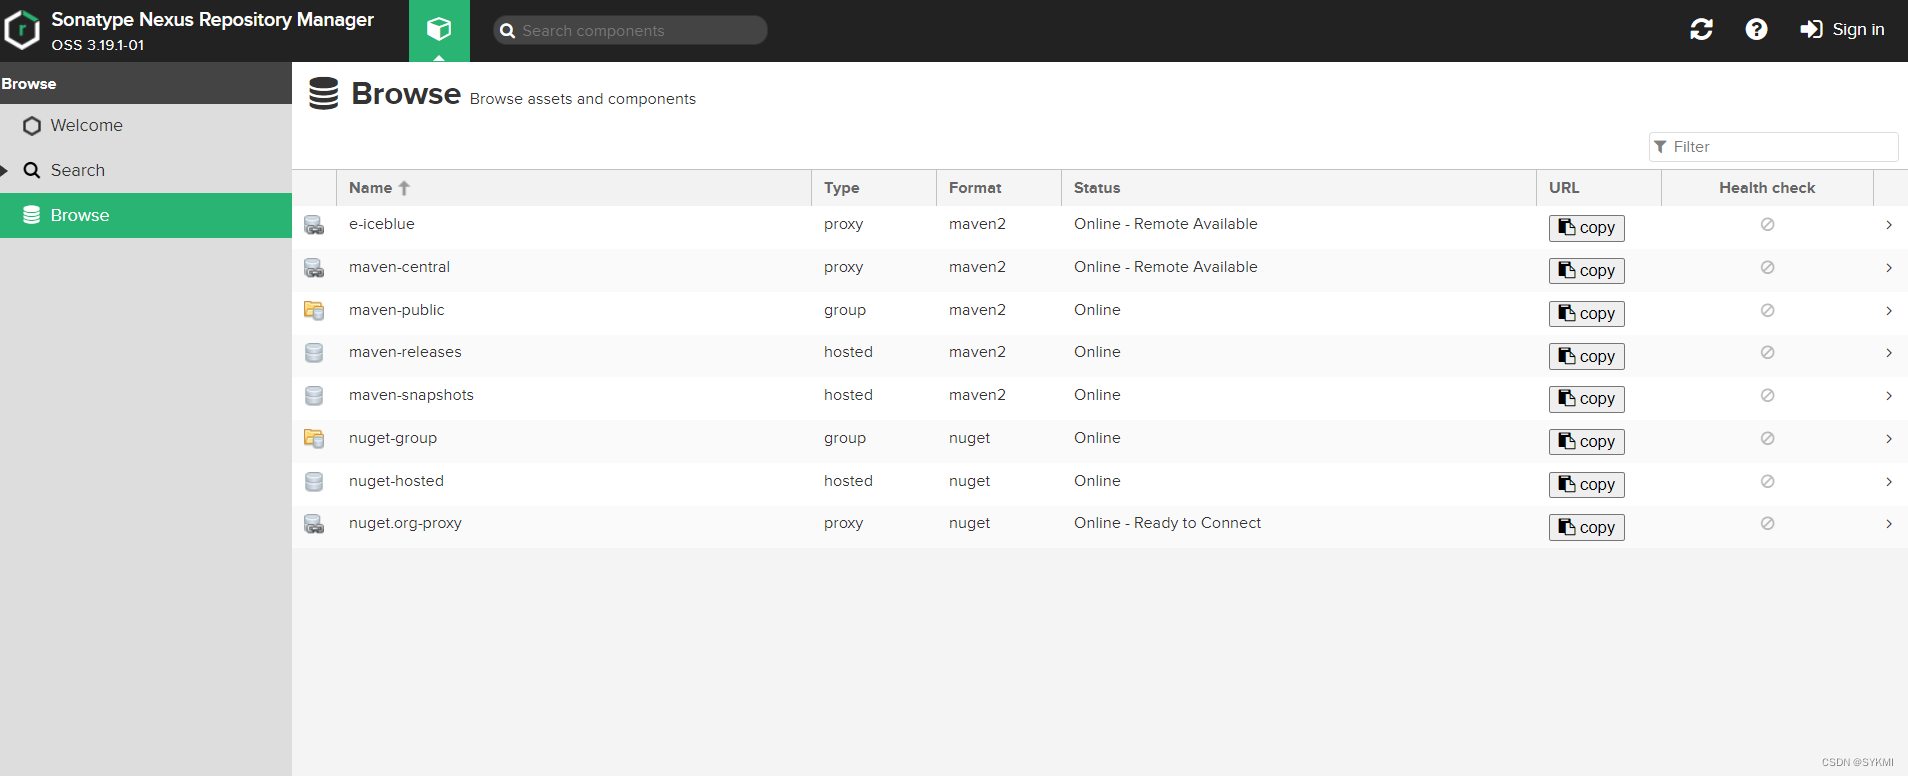The image size is (1908, 776).
Task: Select Browse in the sidebar
Action: [146, 215]
